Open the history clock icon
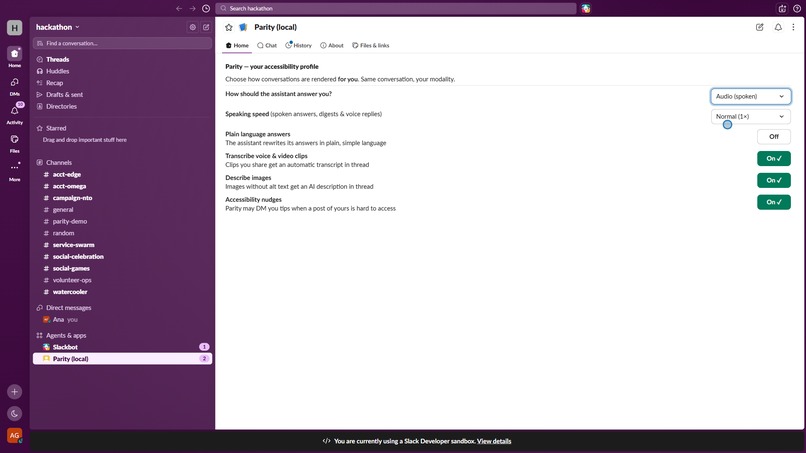806x453 pixels. [x=206, y=8]
